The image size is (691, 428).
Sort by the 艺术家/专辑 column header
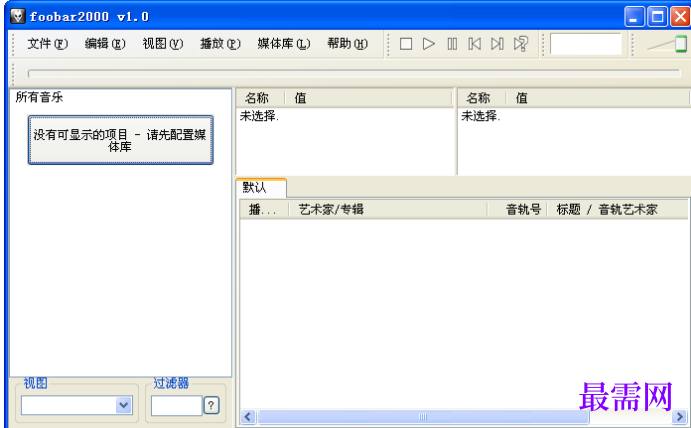pyautogui.click(x=388, y=210)
